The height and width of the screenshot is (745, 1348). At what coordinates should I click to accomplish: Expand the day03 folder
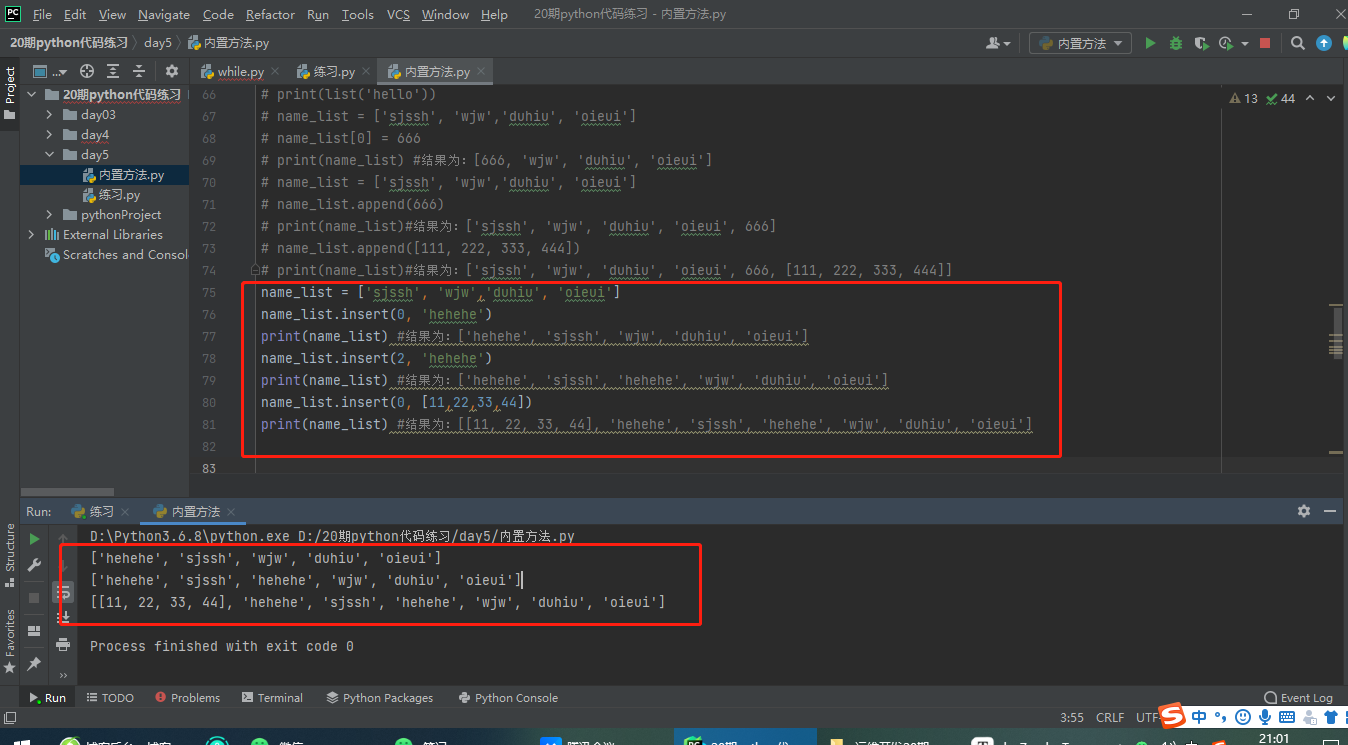(49, 115)
